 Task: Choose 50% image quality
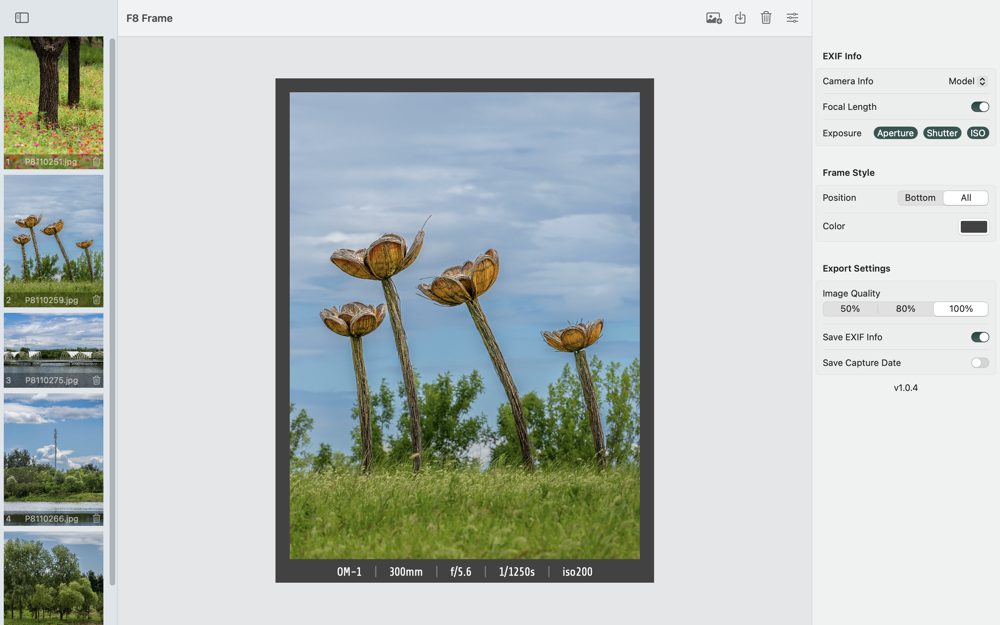click(x=849, y=309)
